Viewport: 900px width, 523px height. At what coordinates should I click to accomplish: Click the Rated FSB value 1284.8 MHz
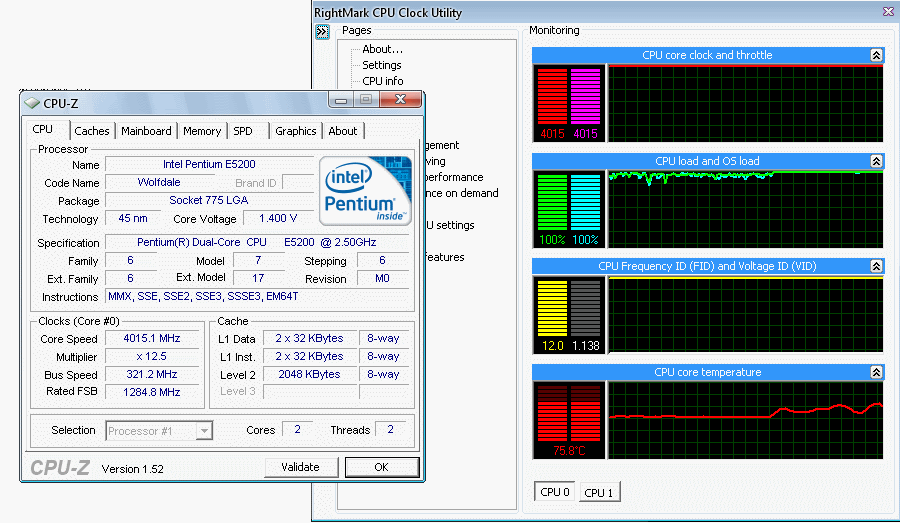click(152, 392)
